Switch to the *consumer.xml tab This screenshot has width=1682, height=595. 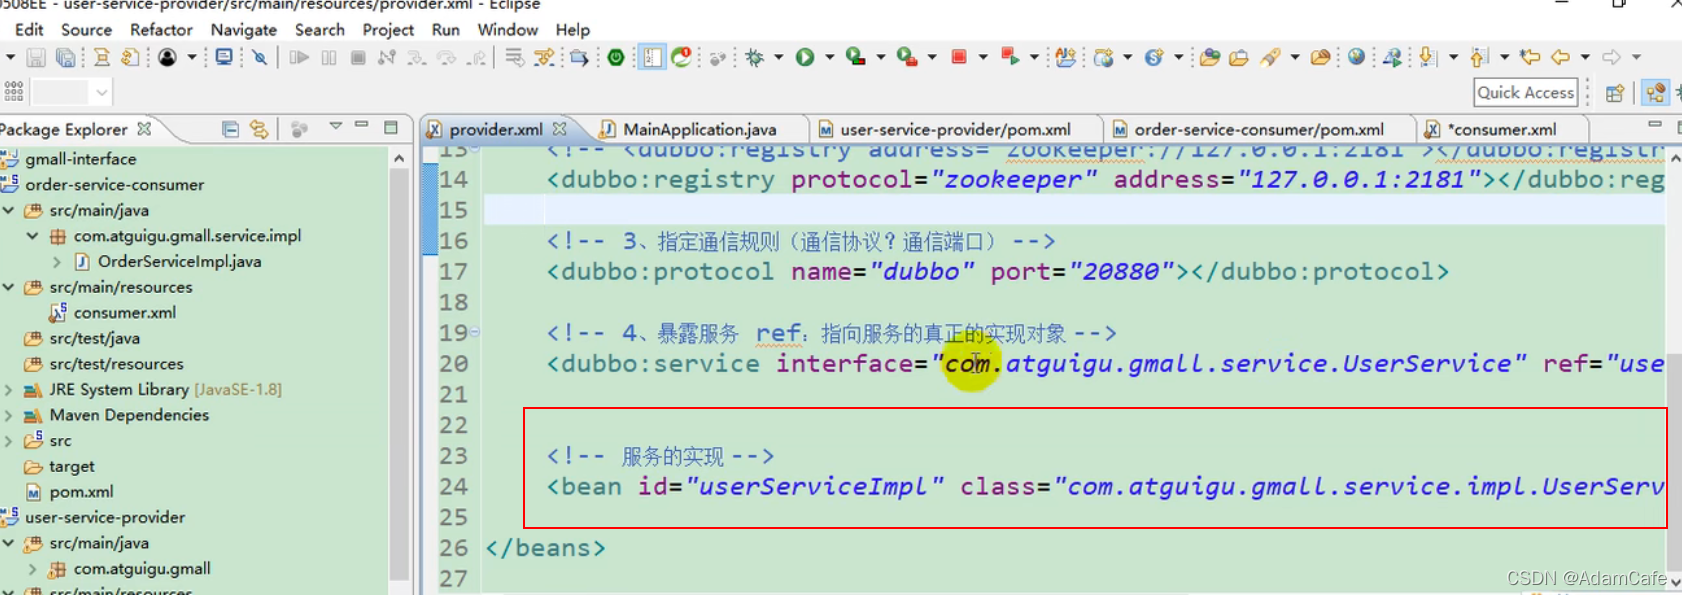(1502, 129)
